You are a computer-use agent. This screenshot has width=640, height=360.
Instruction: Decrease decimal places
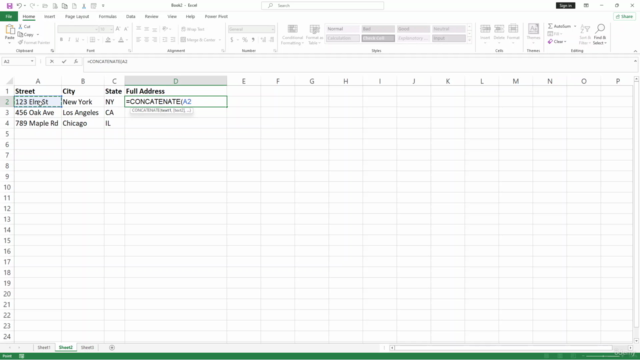pyautogui.click(x=272, y=40)
